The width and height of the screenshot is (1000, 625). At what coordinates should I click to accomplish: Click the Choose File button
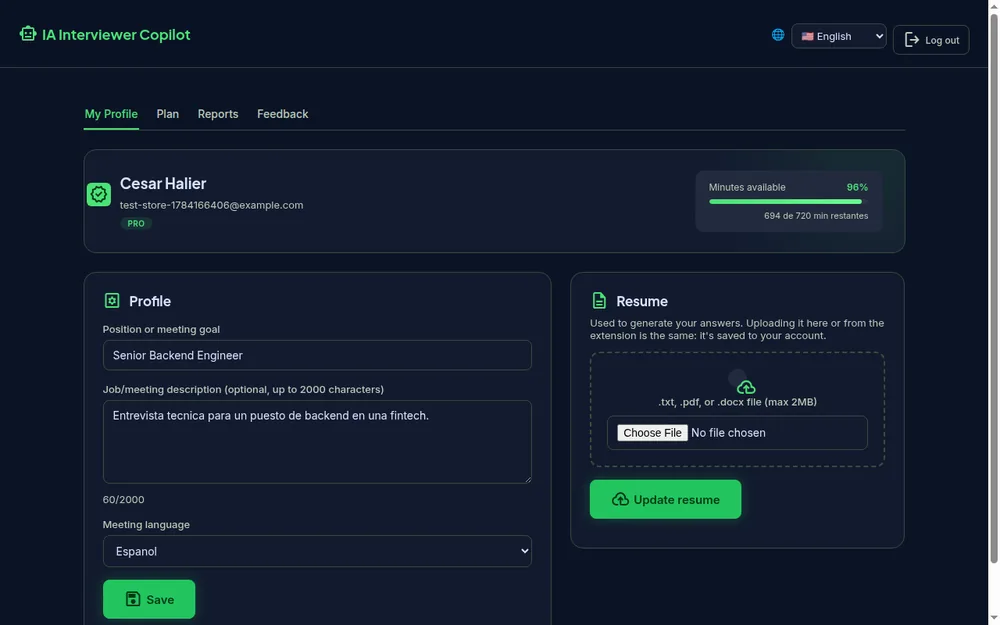pyautogui.click(x=652, y=433)
